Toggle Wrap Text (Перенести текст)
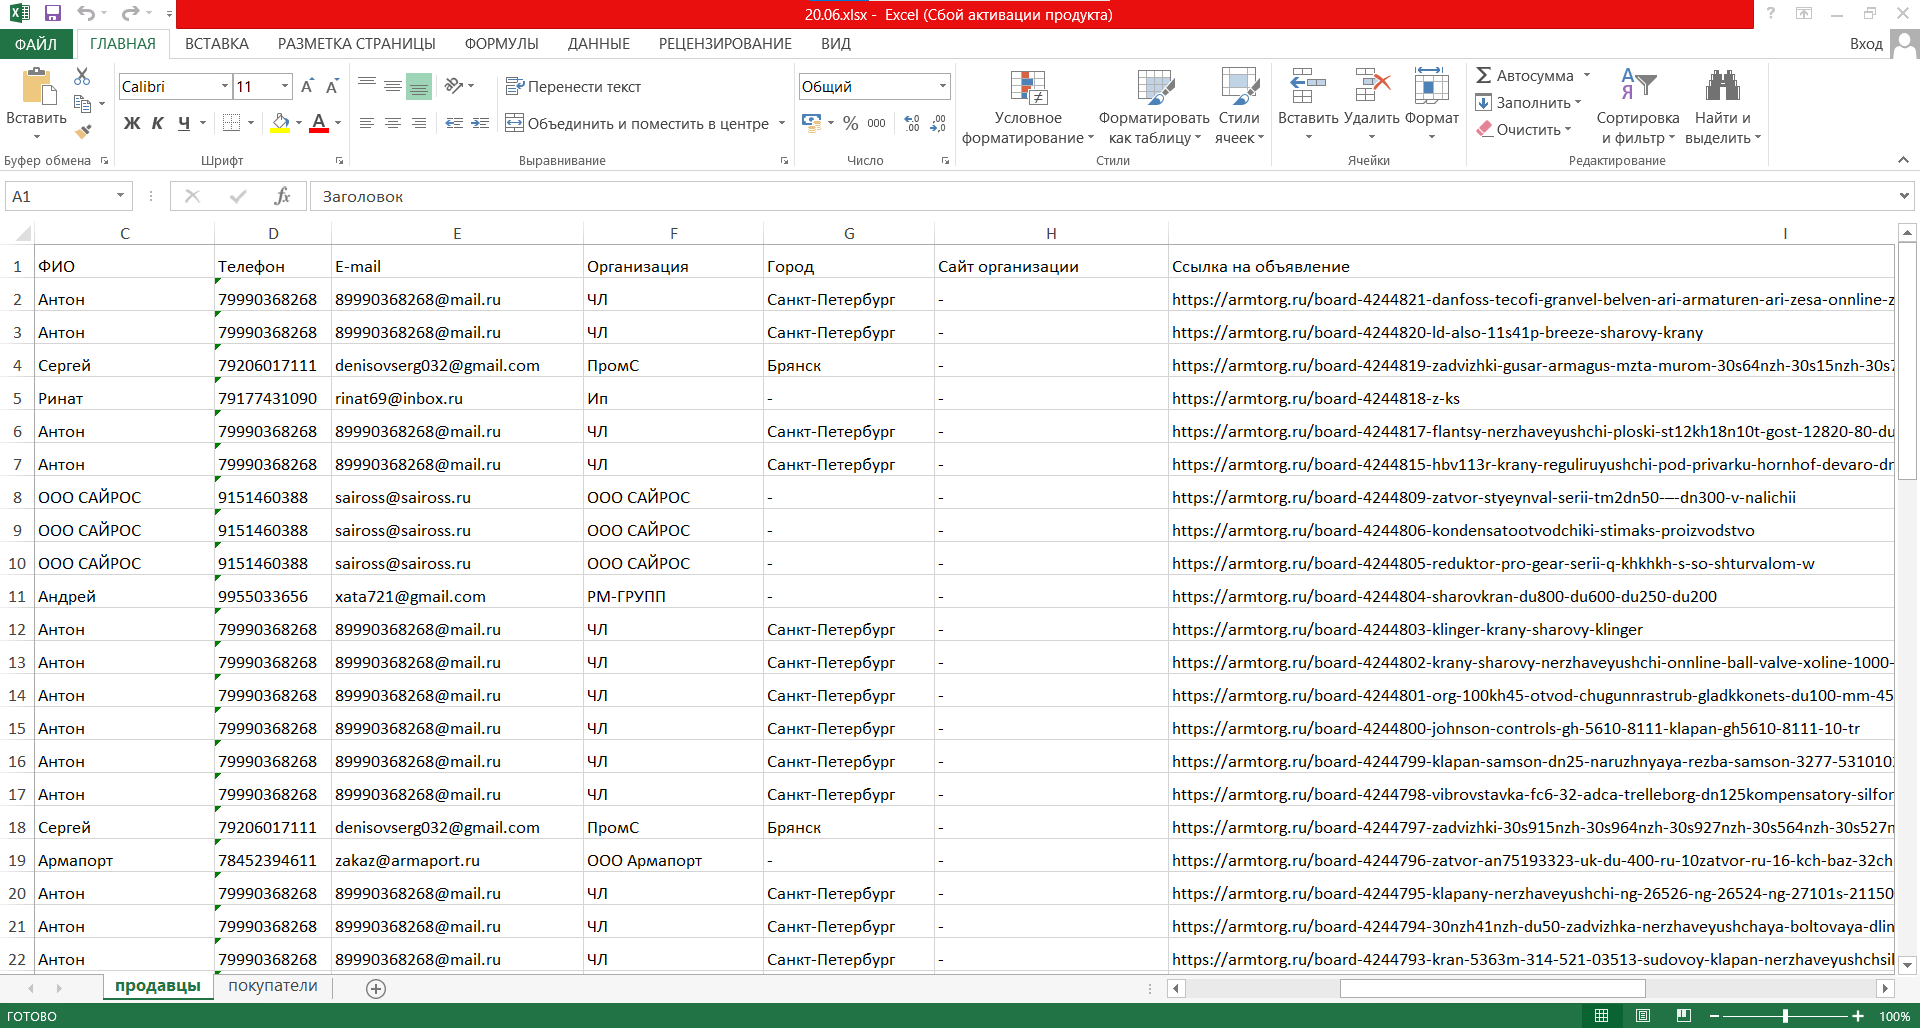The width and height of the screenshot is (1920, 1028). pyautogui.click(x=573, y=86)
